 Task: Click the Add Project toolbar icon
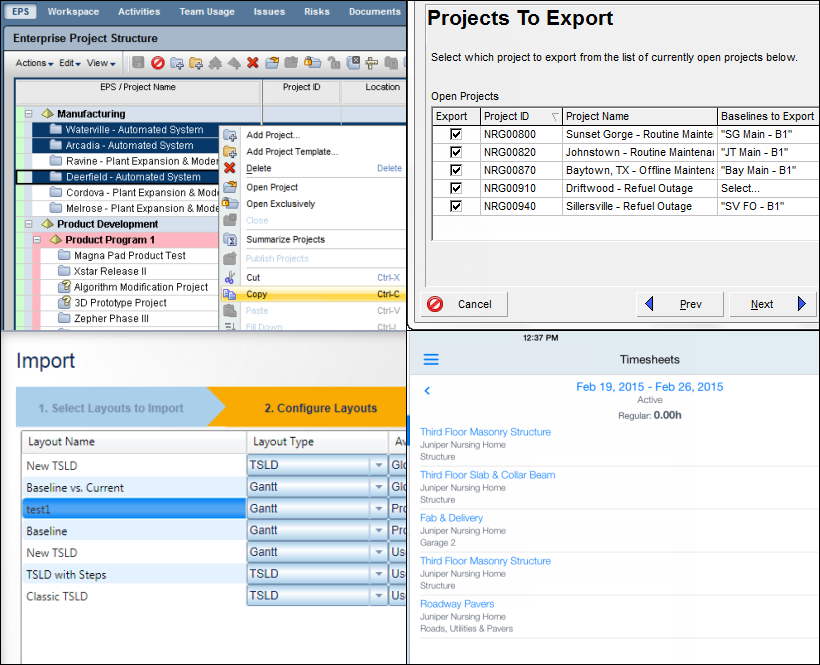(x=179, y=62)
